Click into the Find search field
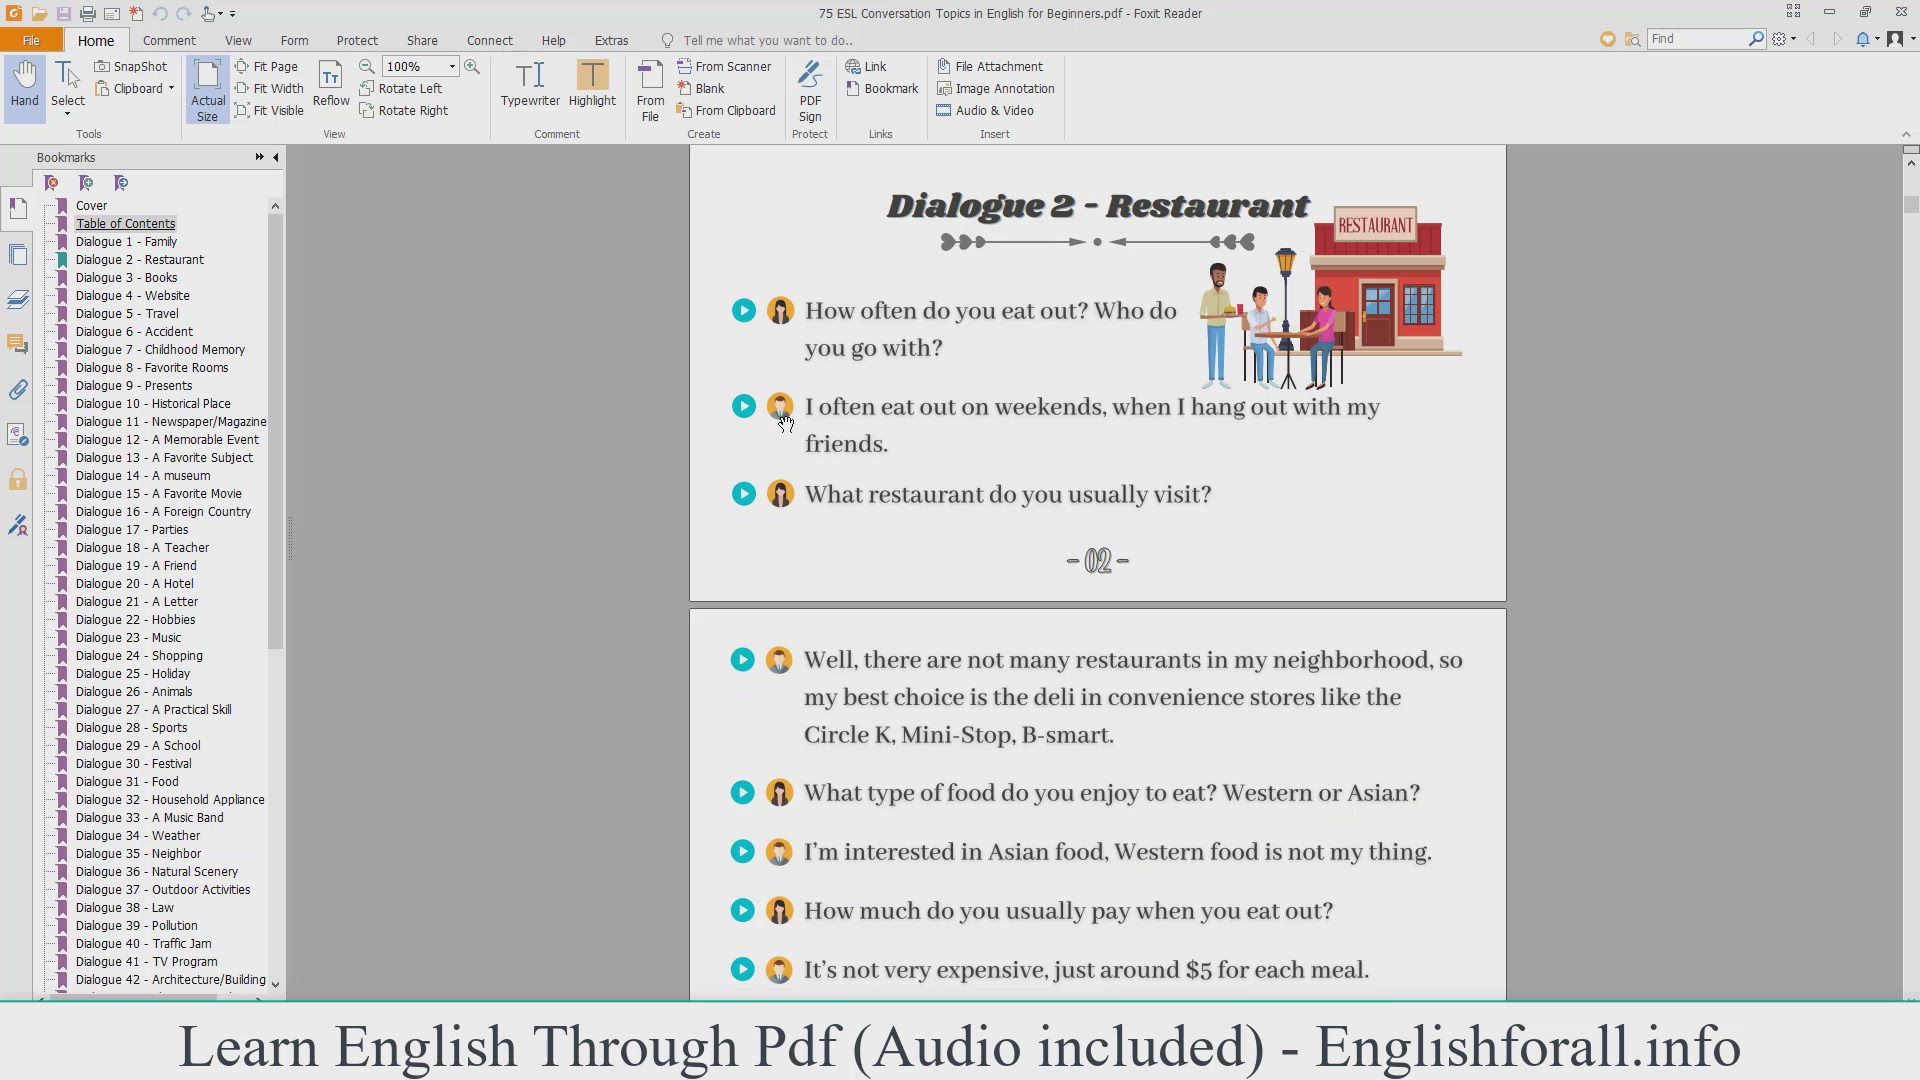The width and height of the screenshot is (1920, 1080). tap(1696, 38)
